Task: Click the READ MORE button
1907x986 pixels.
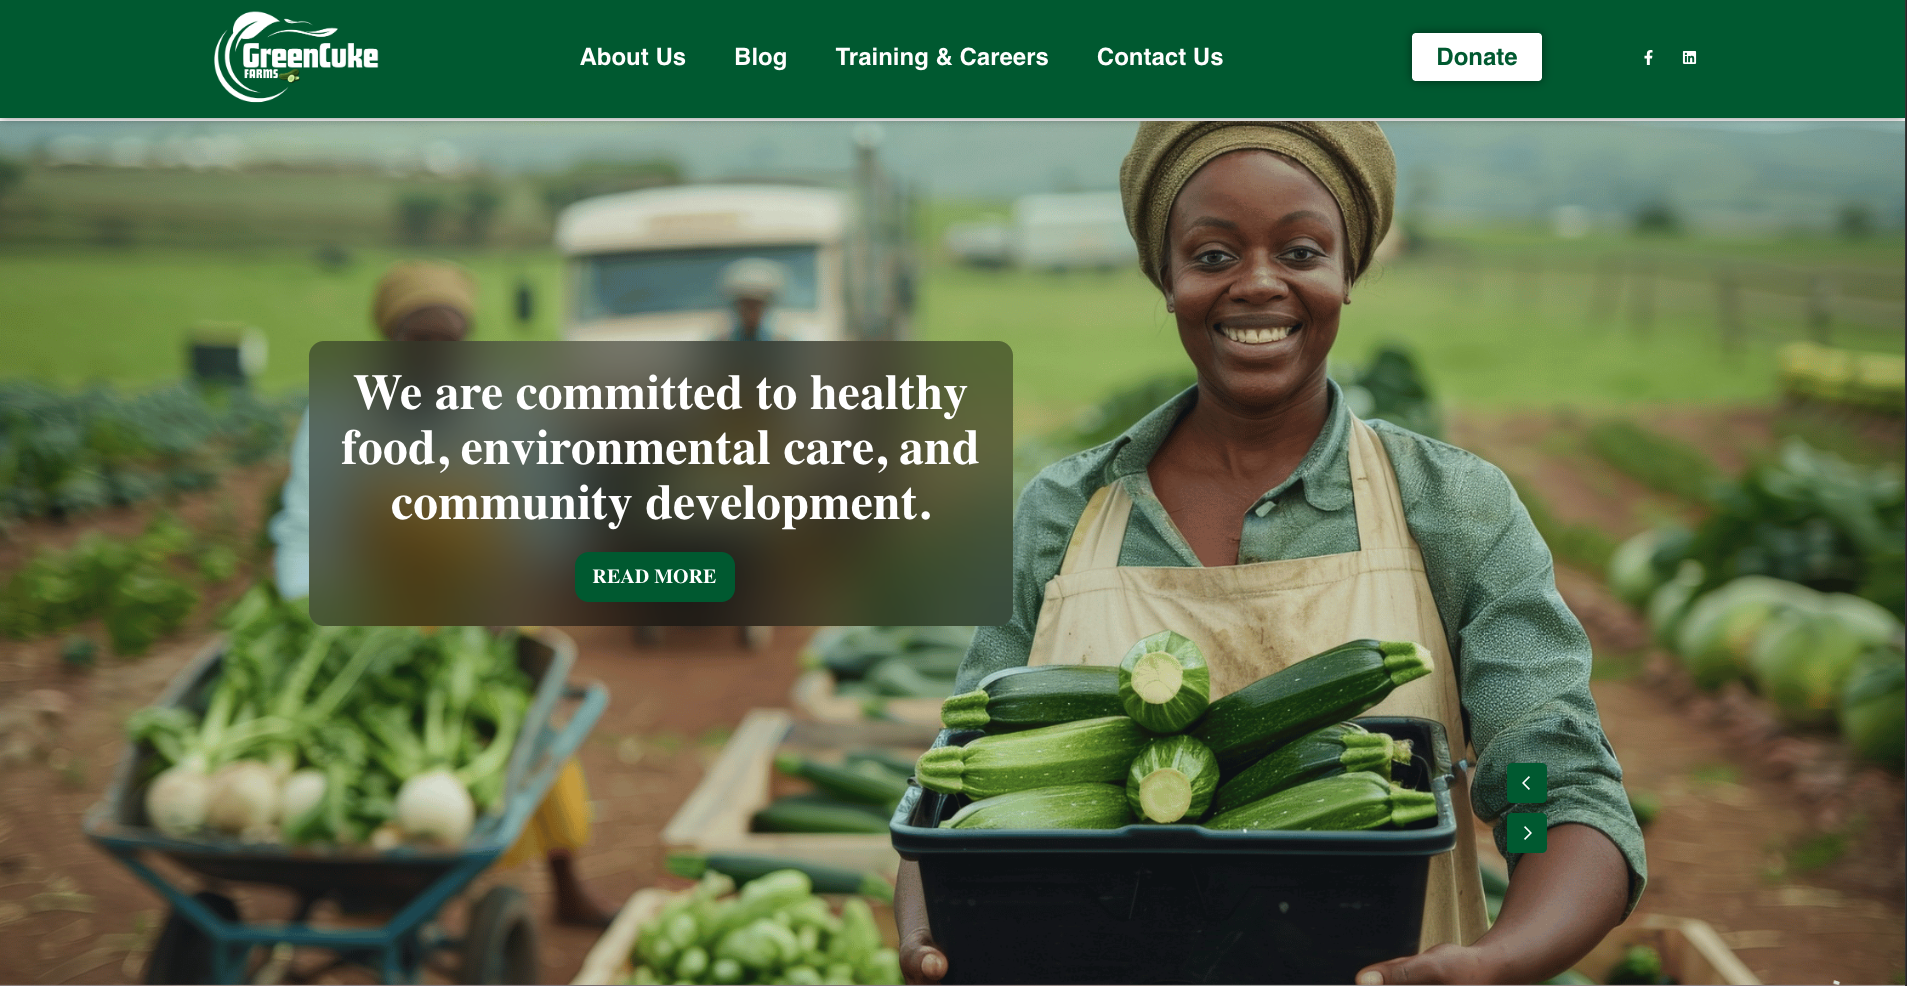Action: (654, 577)
